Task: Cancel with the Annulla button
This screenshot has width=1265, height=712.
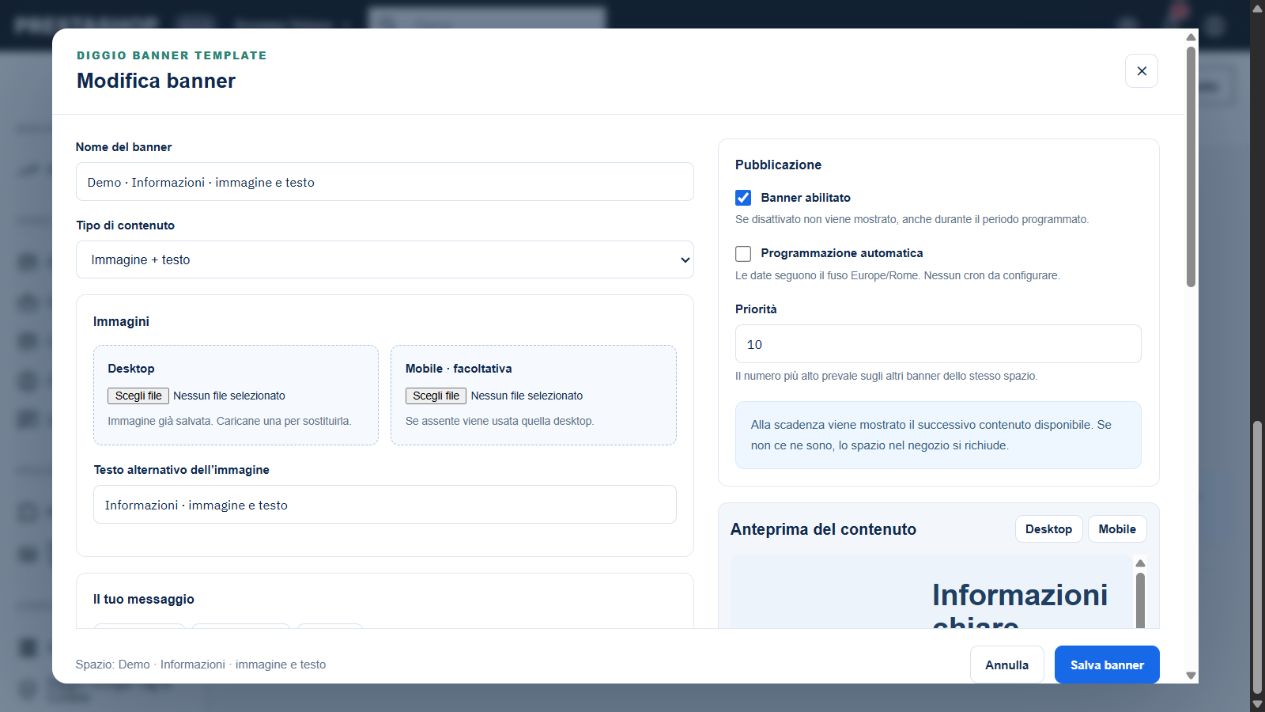Action: click(1007, 665)
